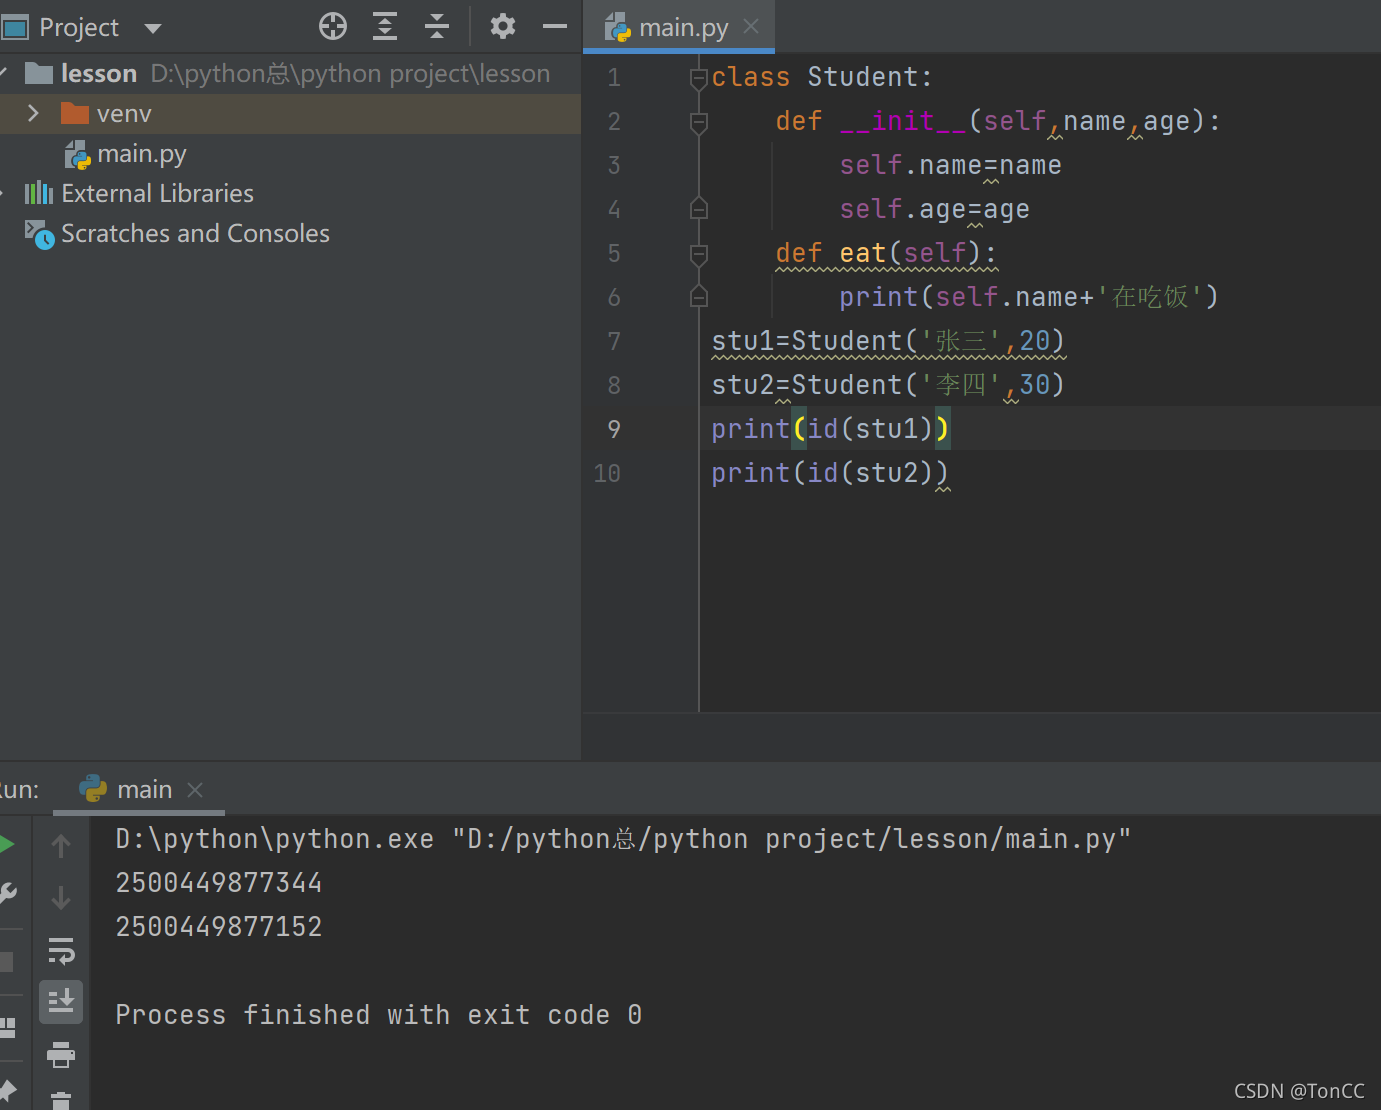Click line number 10 in the gutter

pos(607,473)
